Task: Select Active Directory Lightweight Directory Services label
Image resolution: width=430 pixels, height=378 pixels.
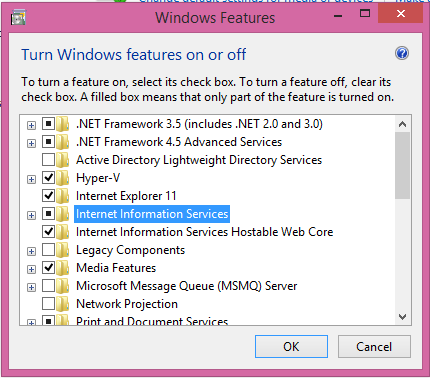Action: point(199,160)
